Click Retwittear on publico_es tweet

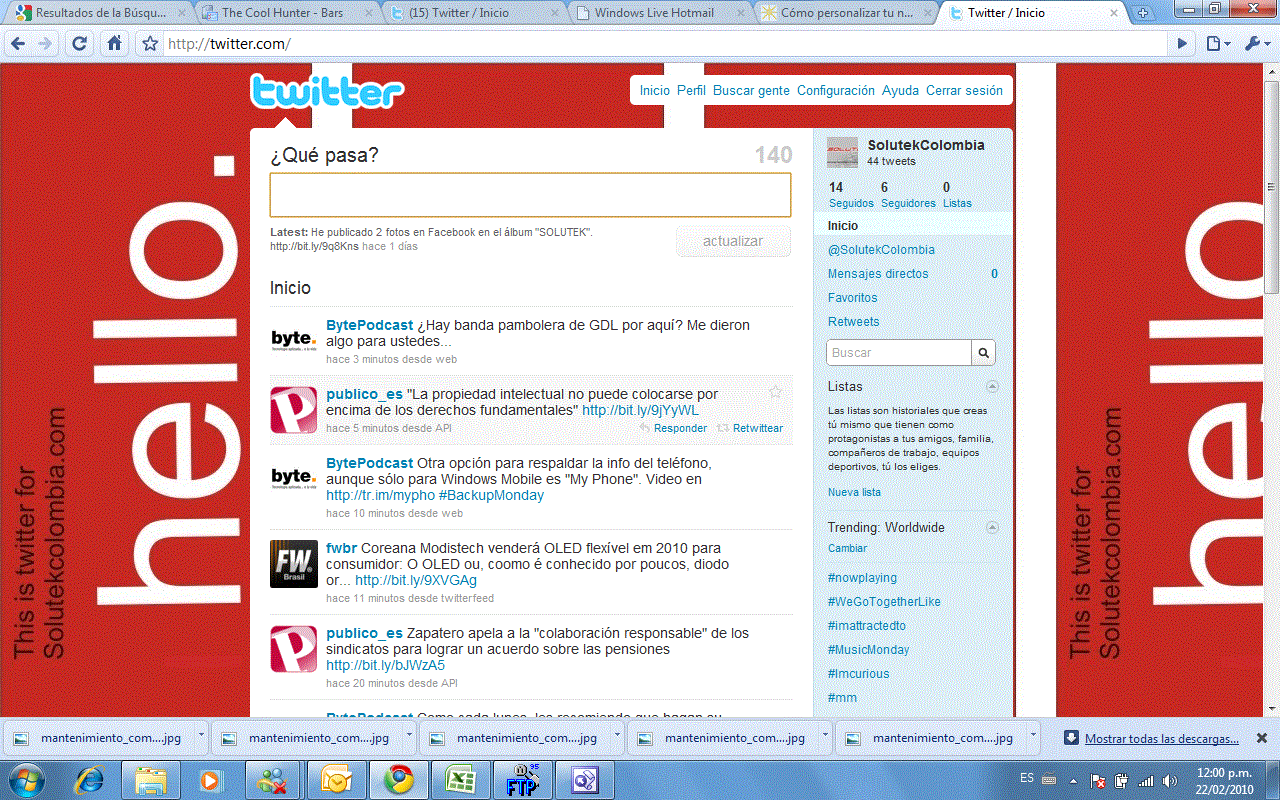[750, 428]
